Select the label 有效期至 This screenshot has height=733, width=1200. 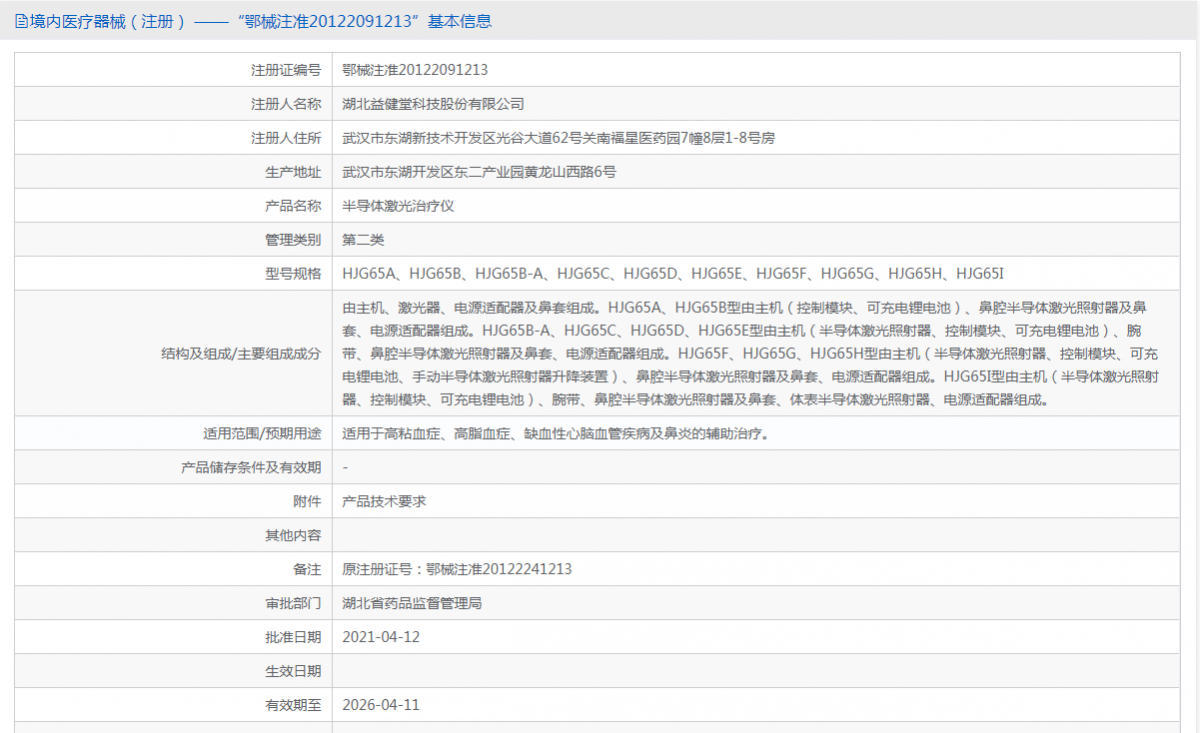click(x=292, y=705)
